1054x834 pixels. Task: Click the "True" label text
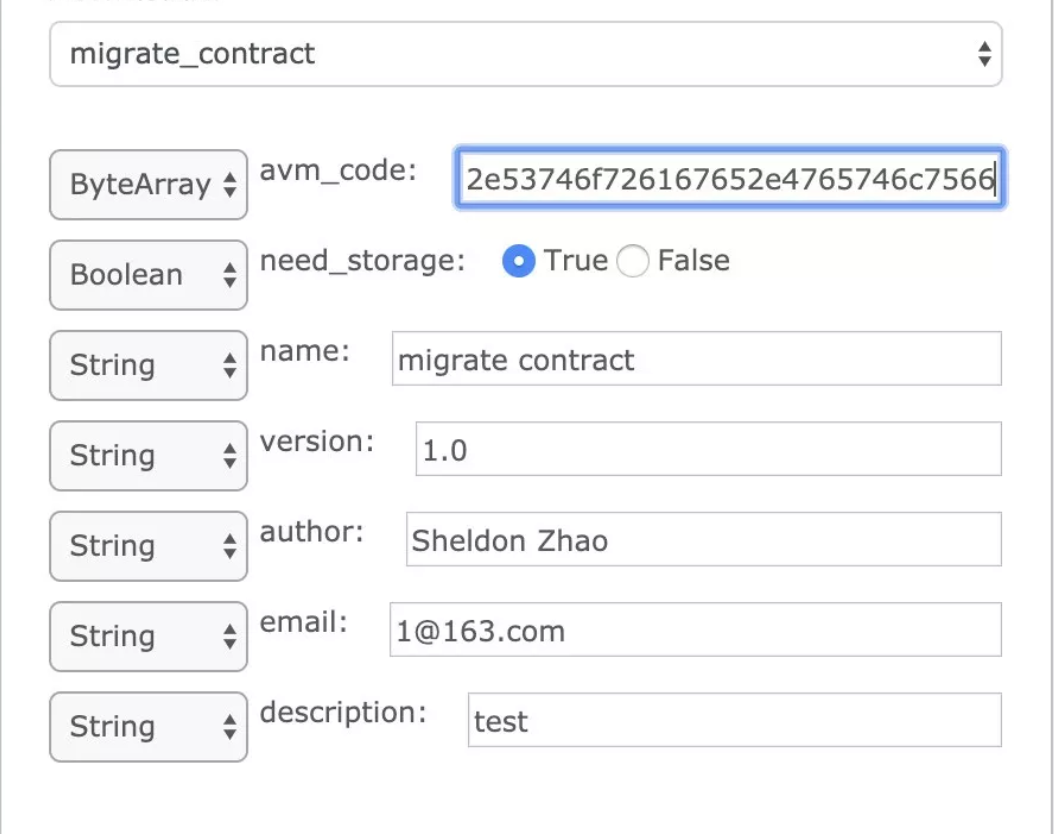click(x=576, y=261)
